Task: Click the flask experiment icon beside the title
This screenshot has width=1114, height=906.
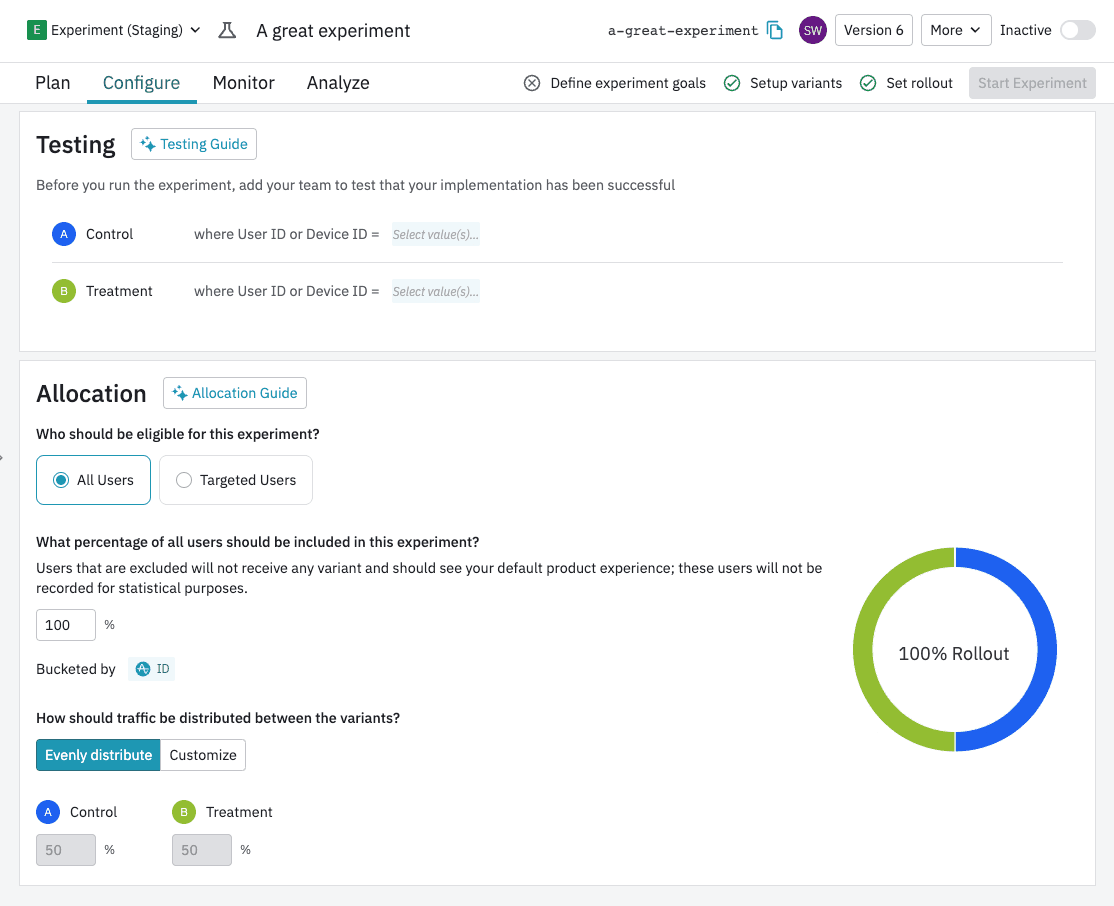Action: click(227, 30)
